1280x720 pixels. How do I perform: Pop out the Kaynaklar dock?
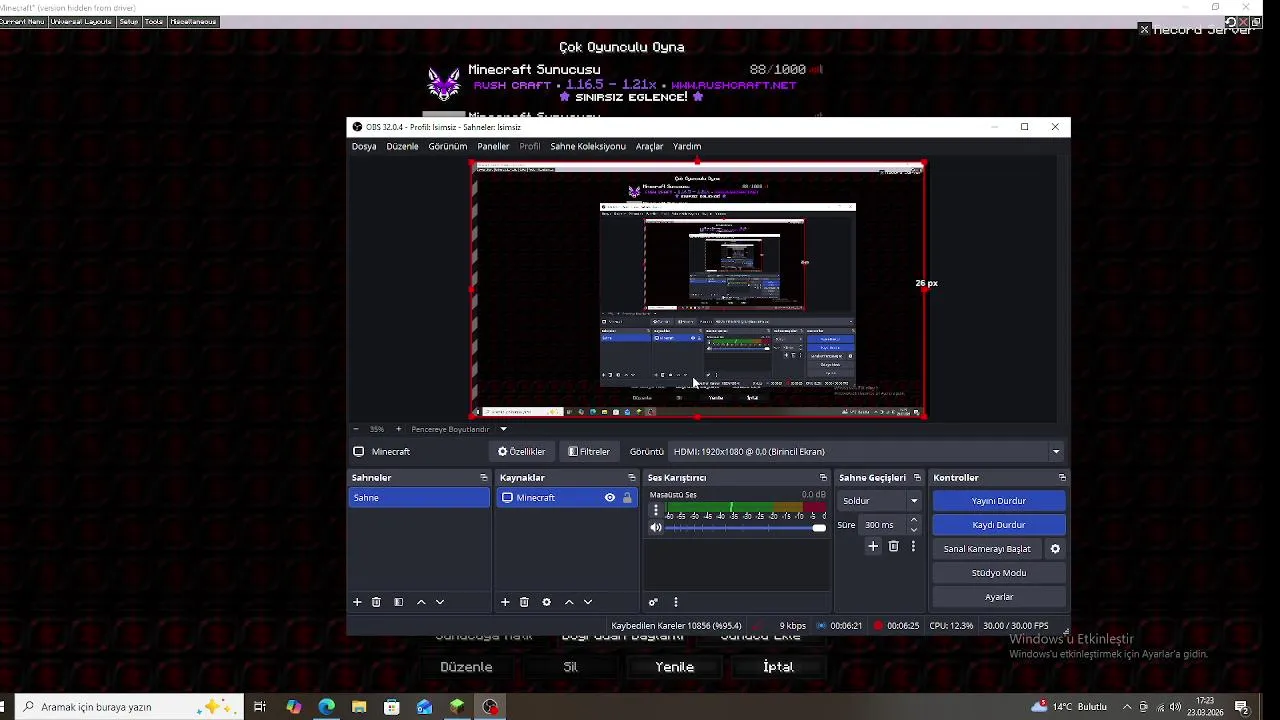coord(632,477)
